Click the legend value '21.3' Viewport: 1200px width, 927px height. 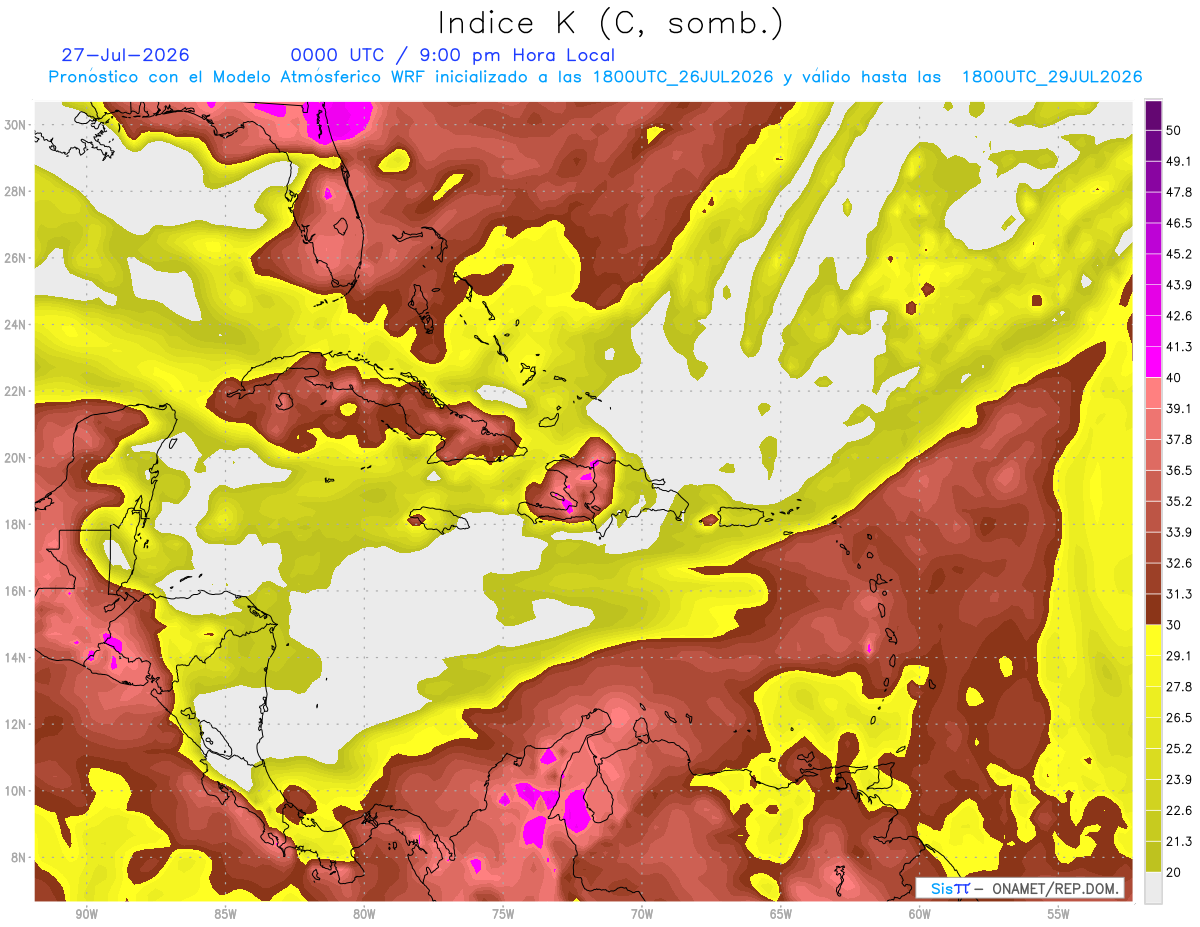tap(1179, 841)
